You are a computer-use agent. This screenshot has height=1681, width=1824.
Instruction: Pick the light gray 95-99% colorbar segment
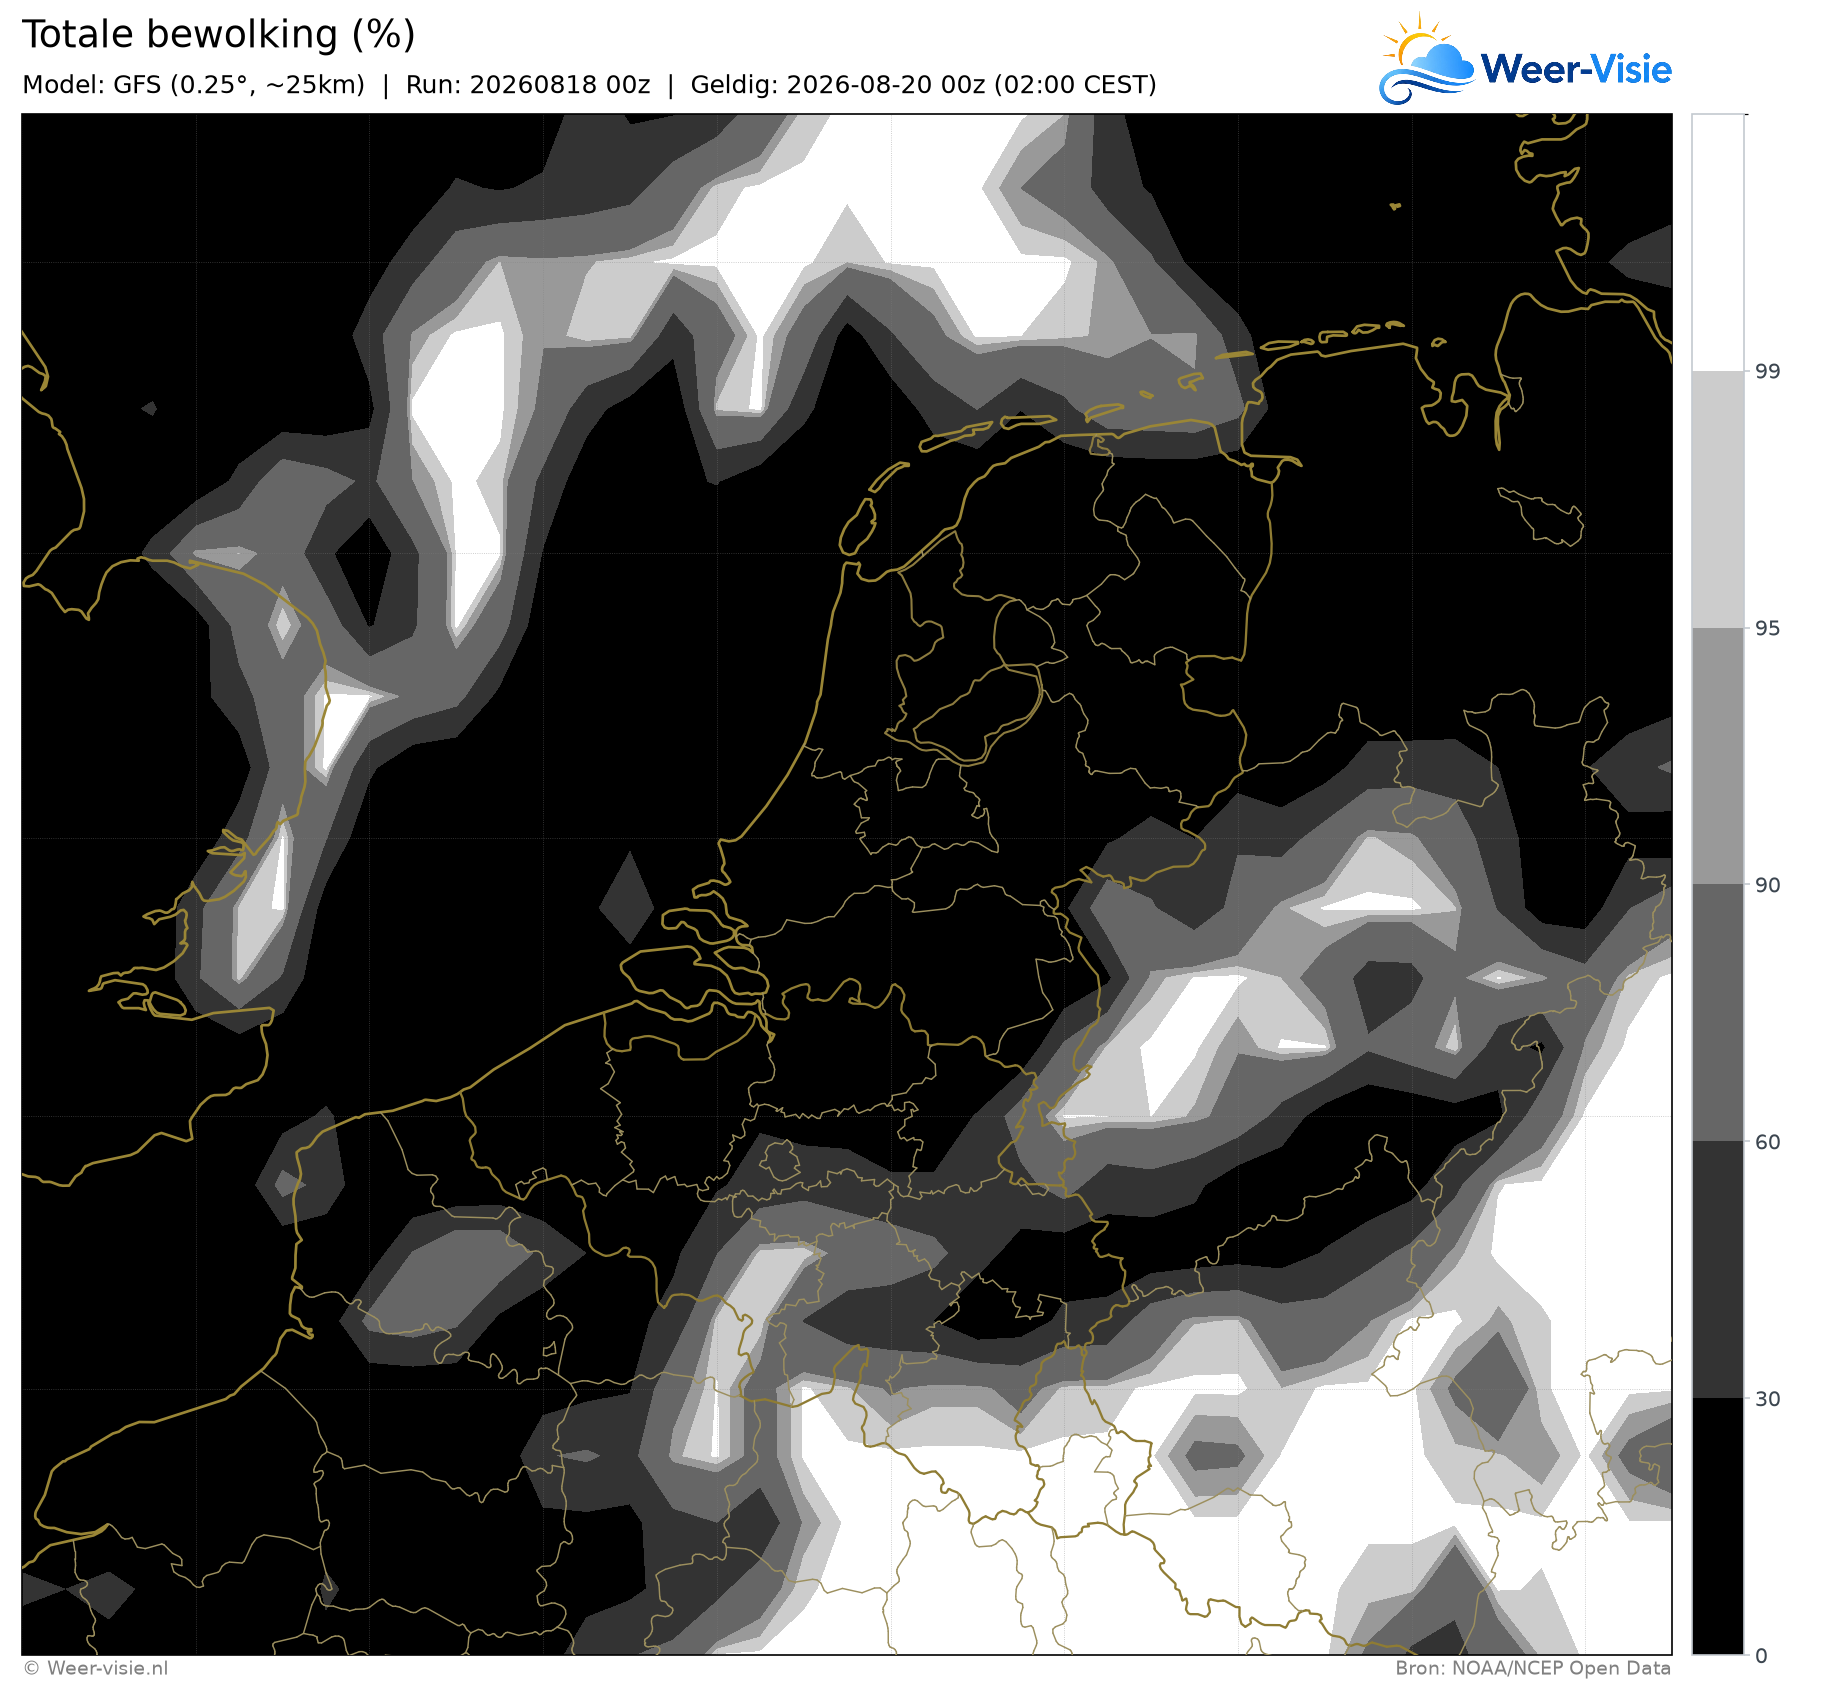click(1718, 500)
